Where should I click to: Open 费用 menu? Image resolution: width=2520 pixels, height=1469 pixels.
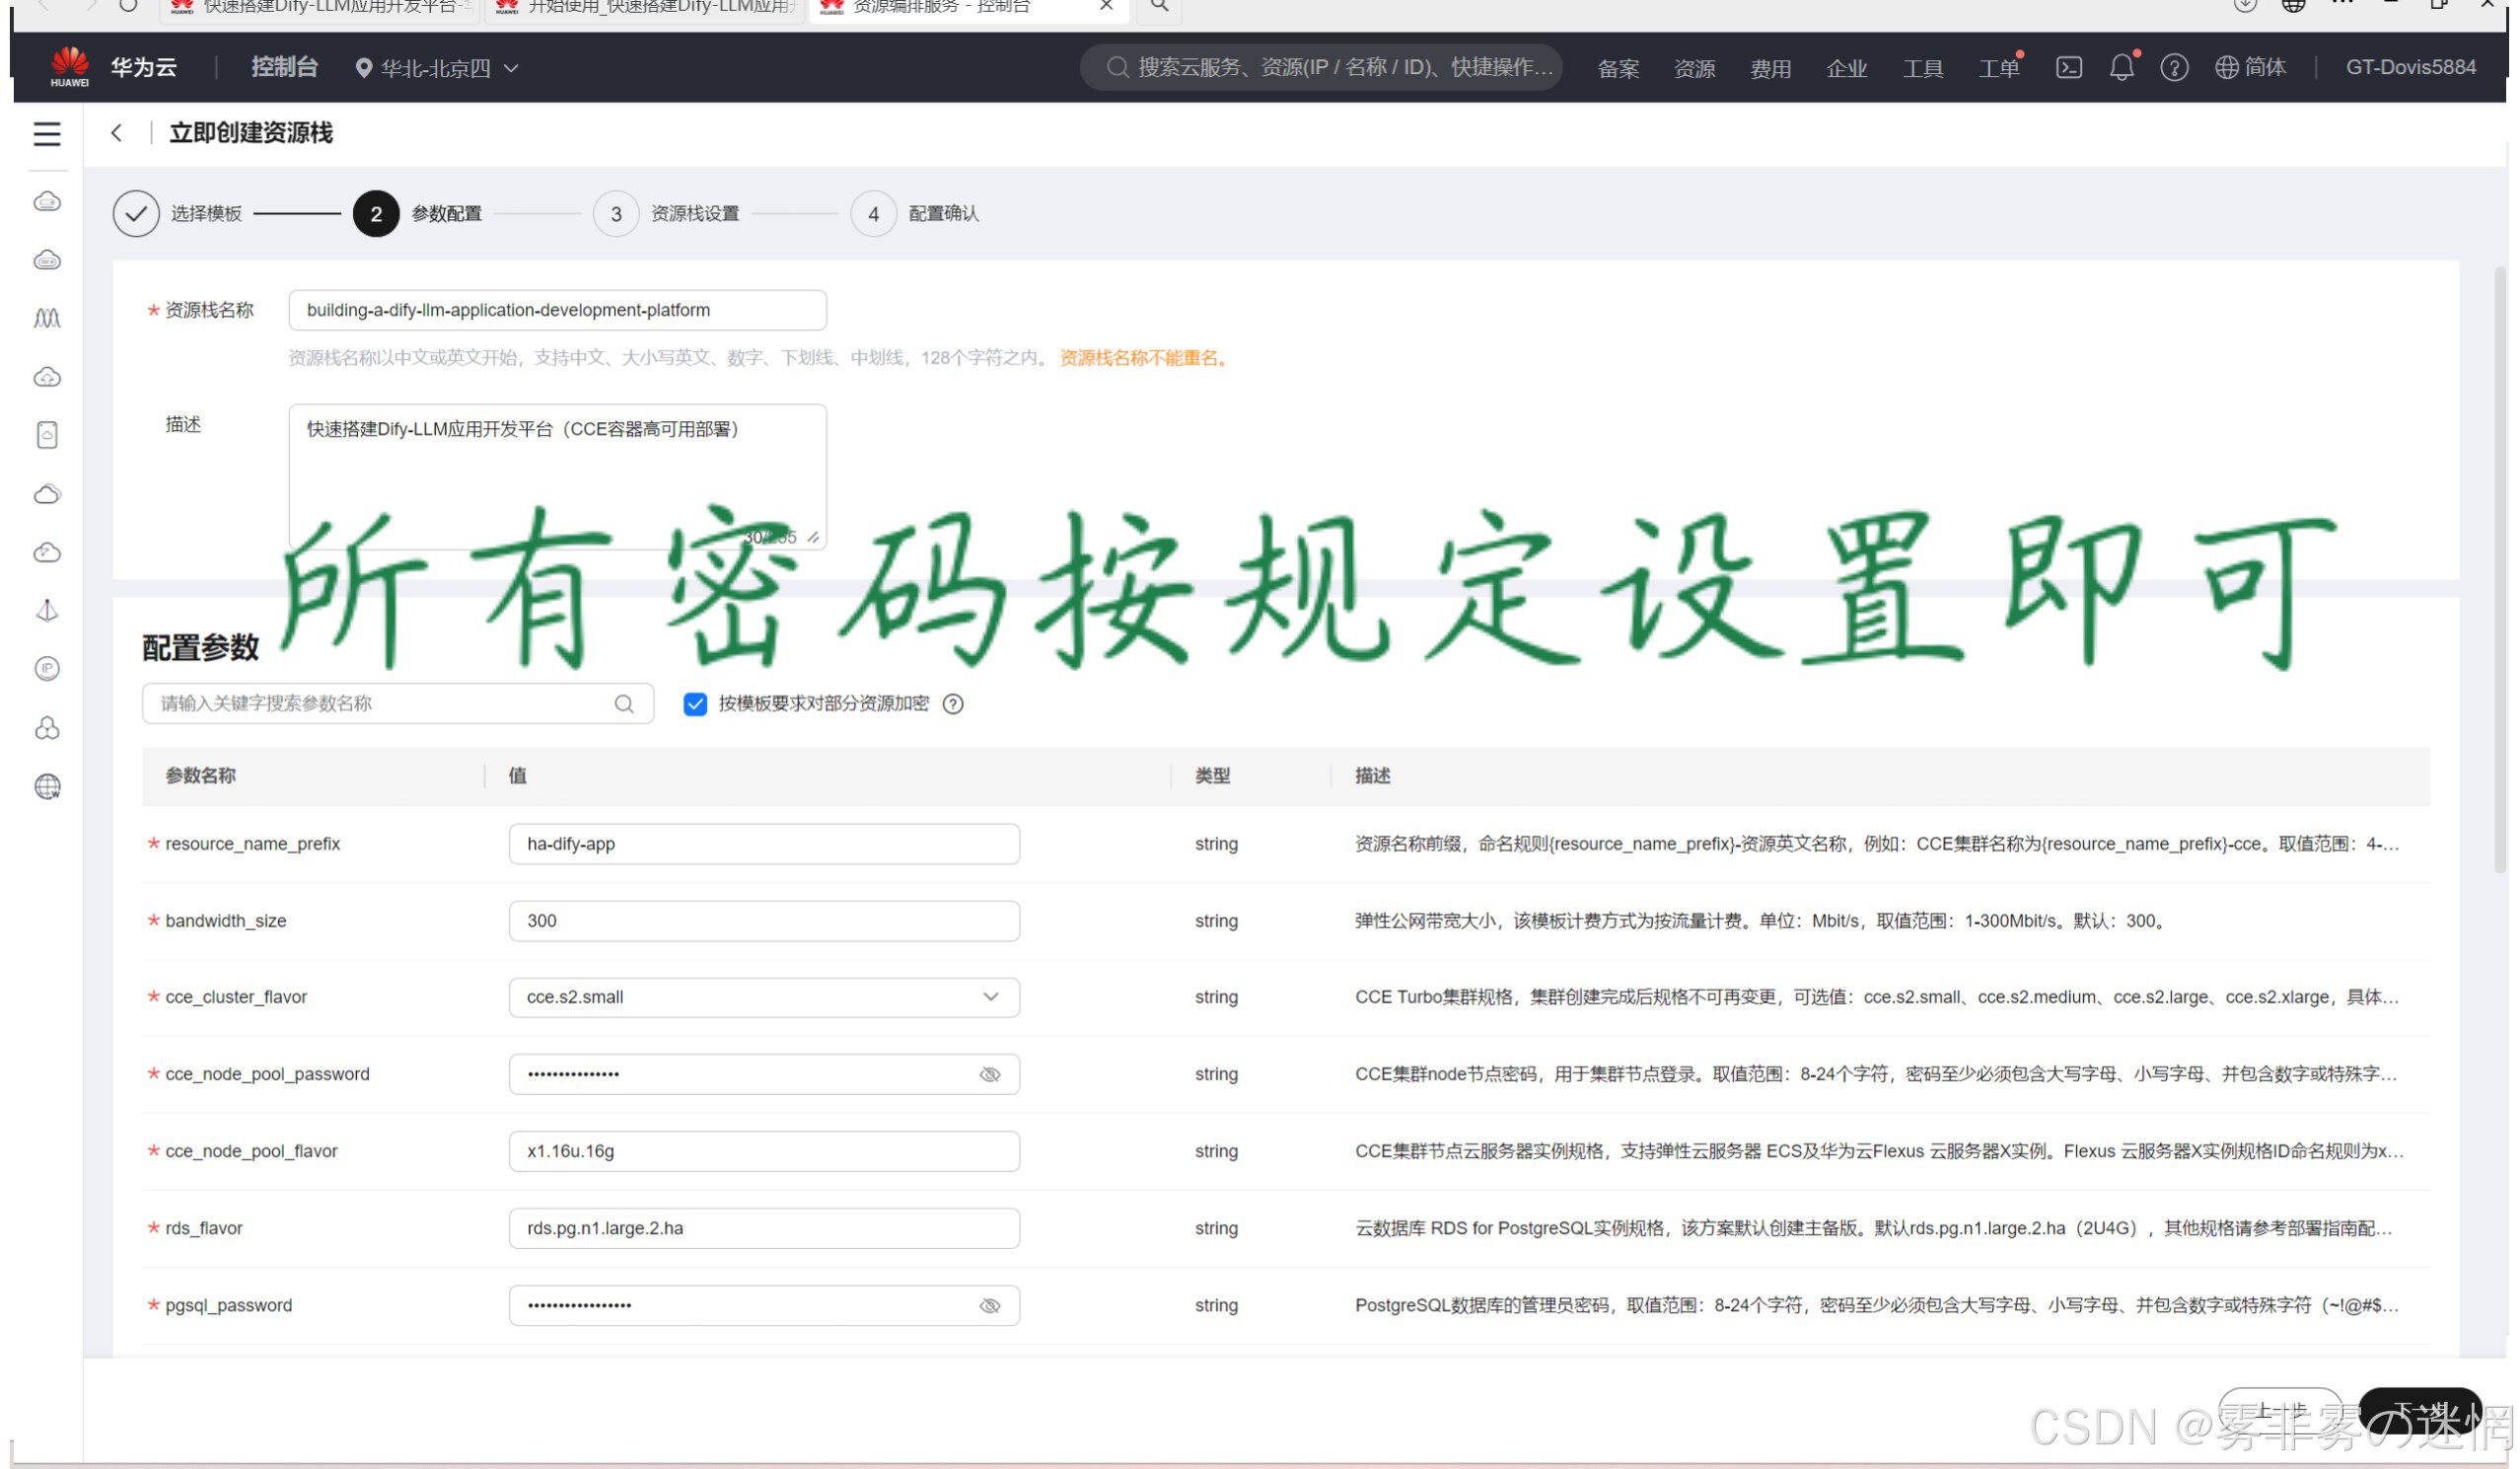click(1770, 68)
